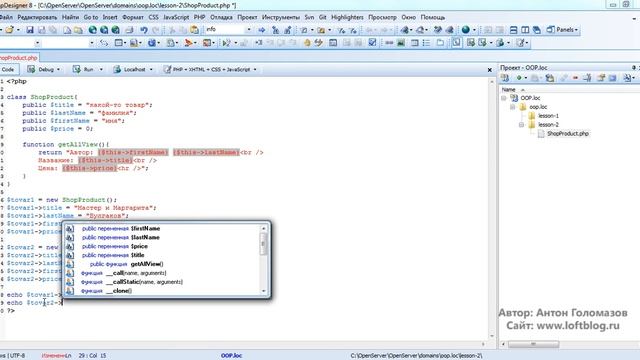The image size is (640, 360).
Task: Click the blue right-arrow go icon
Action: pos(262,30)
